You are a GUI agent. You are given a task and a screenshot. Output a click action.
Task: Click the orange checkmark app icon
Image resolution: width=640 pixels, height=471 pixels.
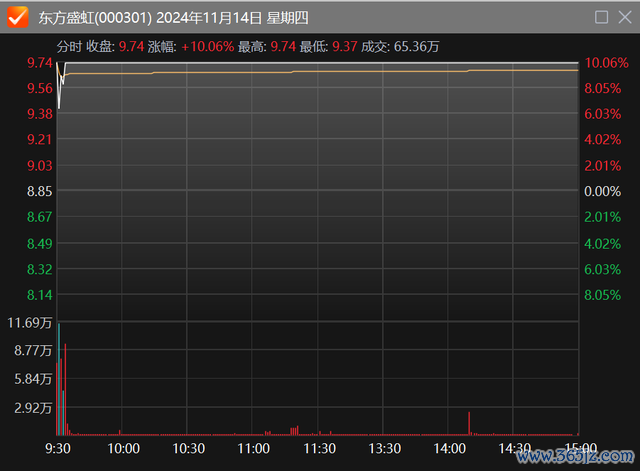18,17
